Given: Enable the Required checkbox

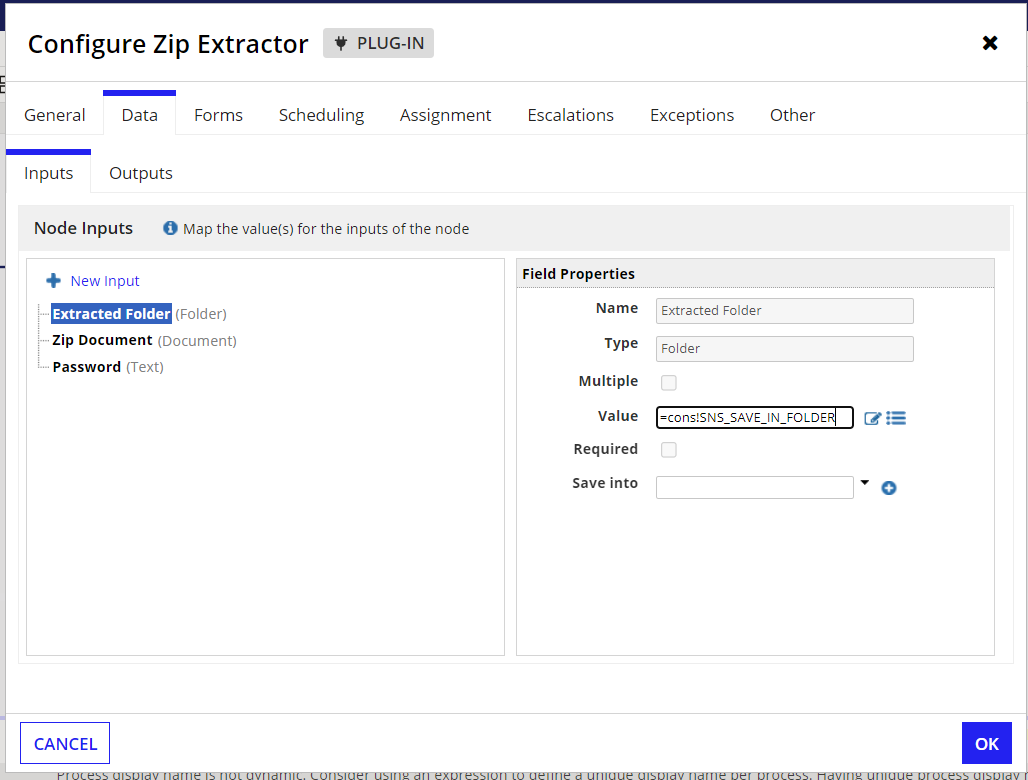Looking at the screenshot, I should click(x=669, y=450).
